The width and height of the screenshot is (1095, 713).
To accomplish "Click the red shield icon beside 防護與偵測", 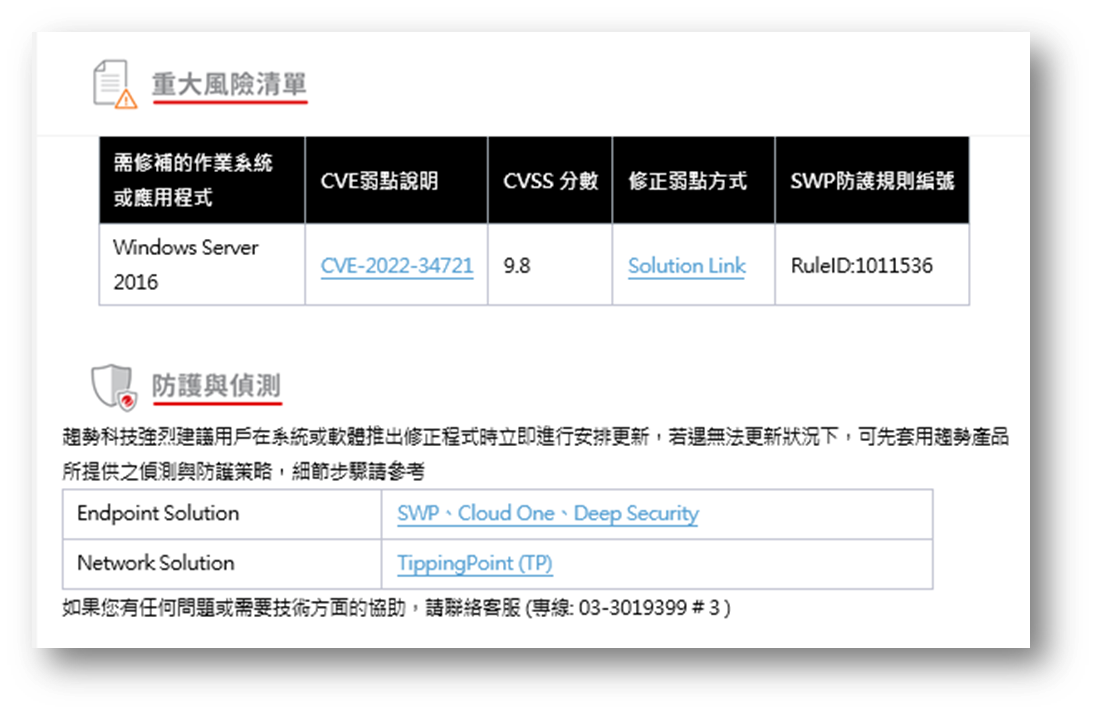I will pos(113,387).
